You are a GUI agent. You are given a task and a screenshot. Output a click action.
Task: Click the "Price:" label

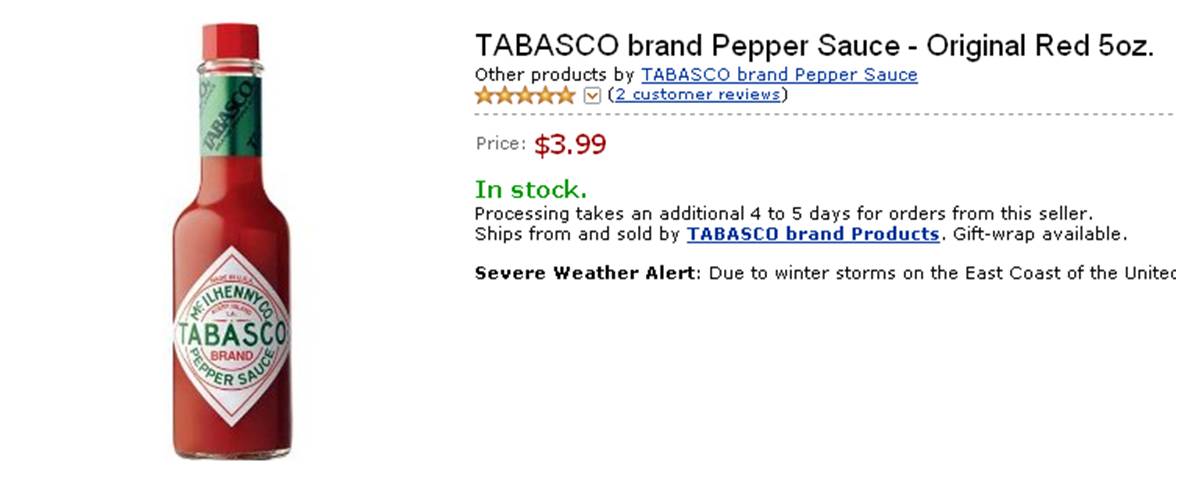click(500, 144)
